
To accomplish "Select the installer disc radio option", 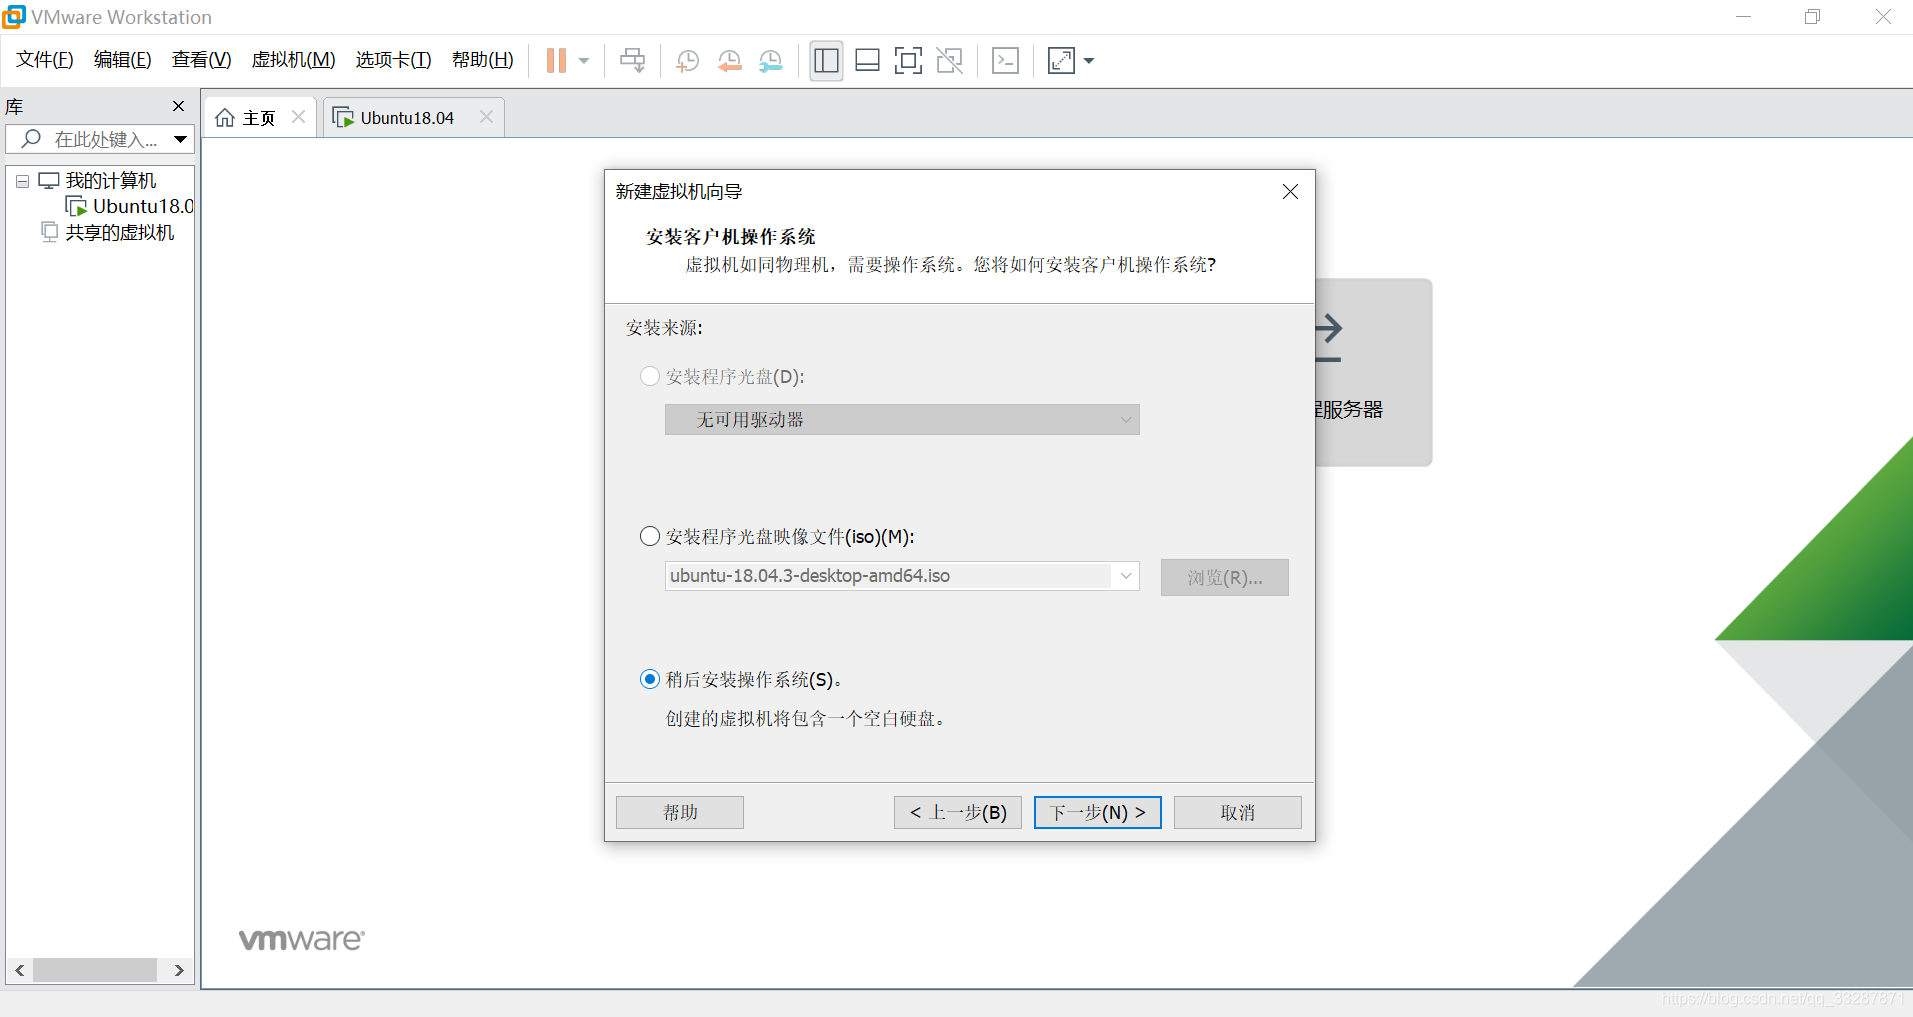I will (x=650, y=376).
